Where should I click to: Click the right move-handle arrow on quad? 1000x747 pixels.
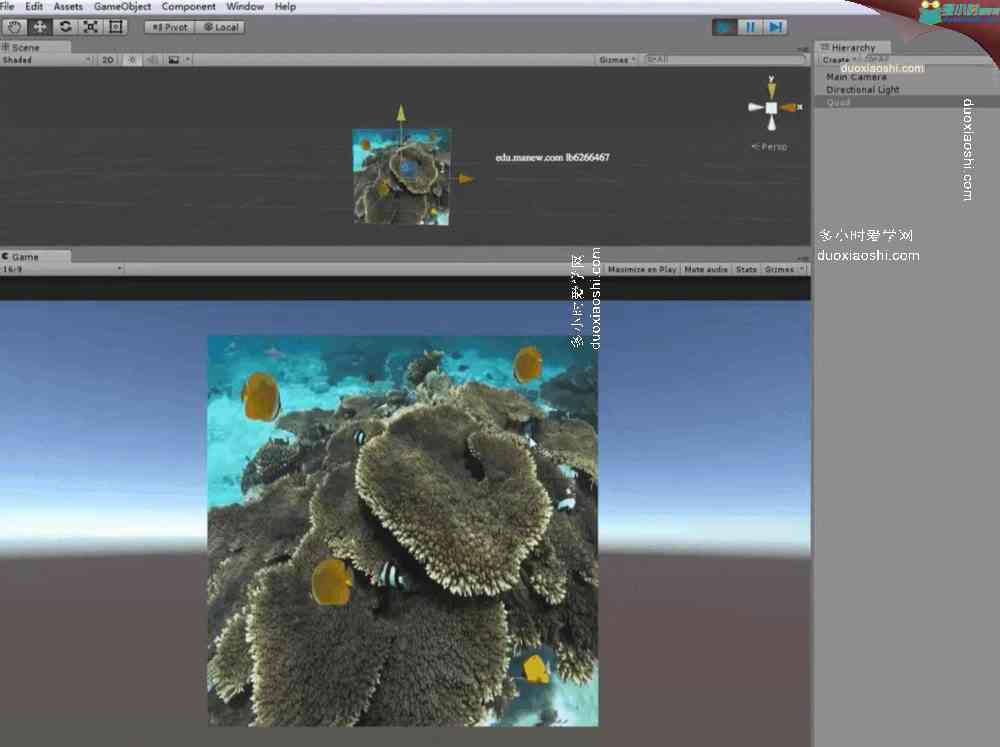click(x=466, y=179)
